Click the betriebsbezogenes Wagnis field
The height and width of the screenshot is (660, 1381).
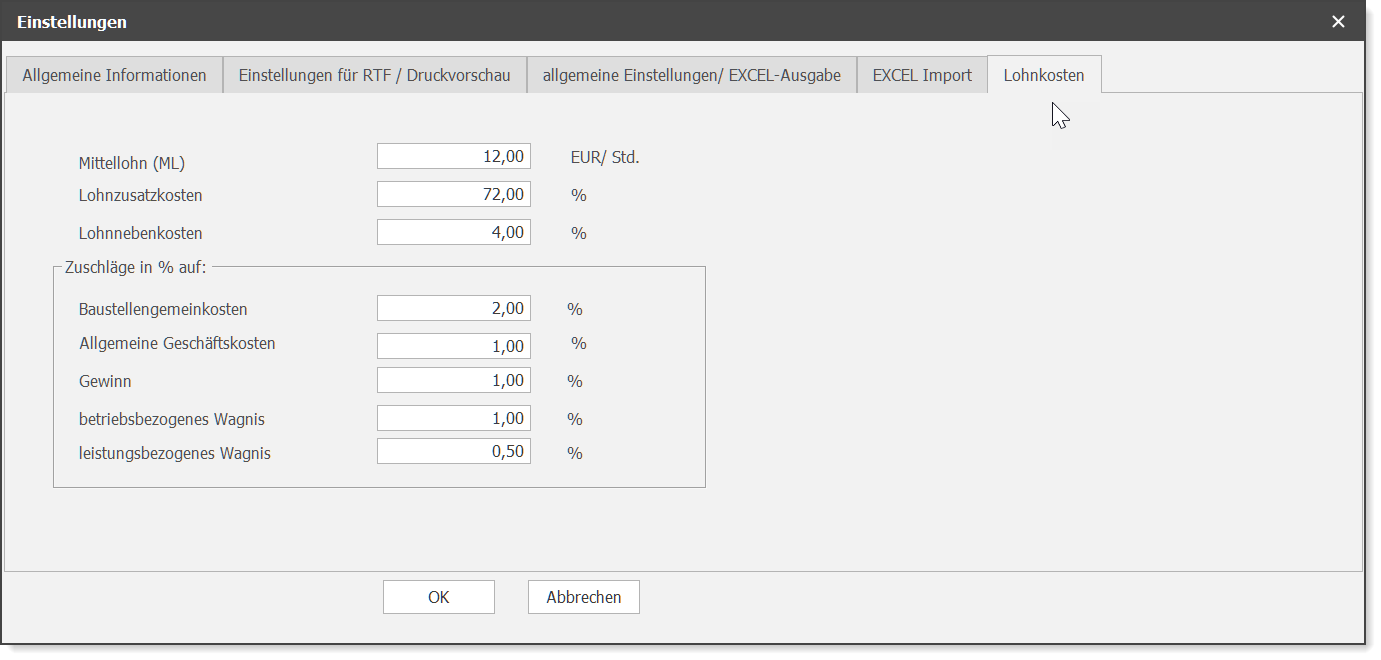[453, 419]
